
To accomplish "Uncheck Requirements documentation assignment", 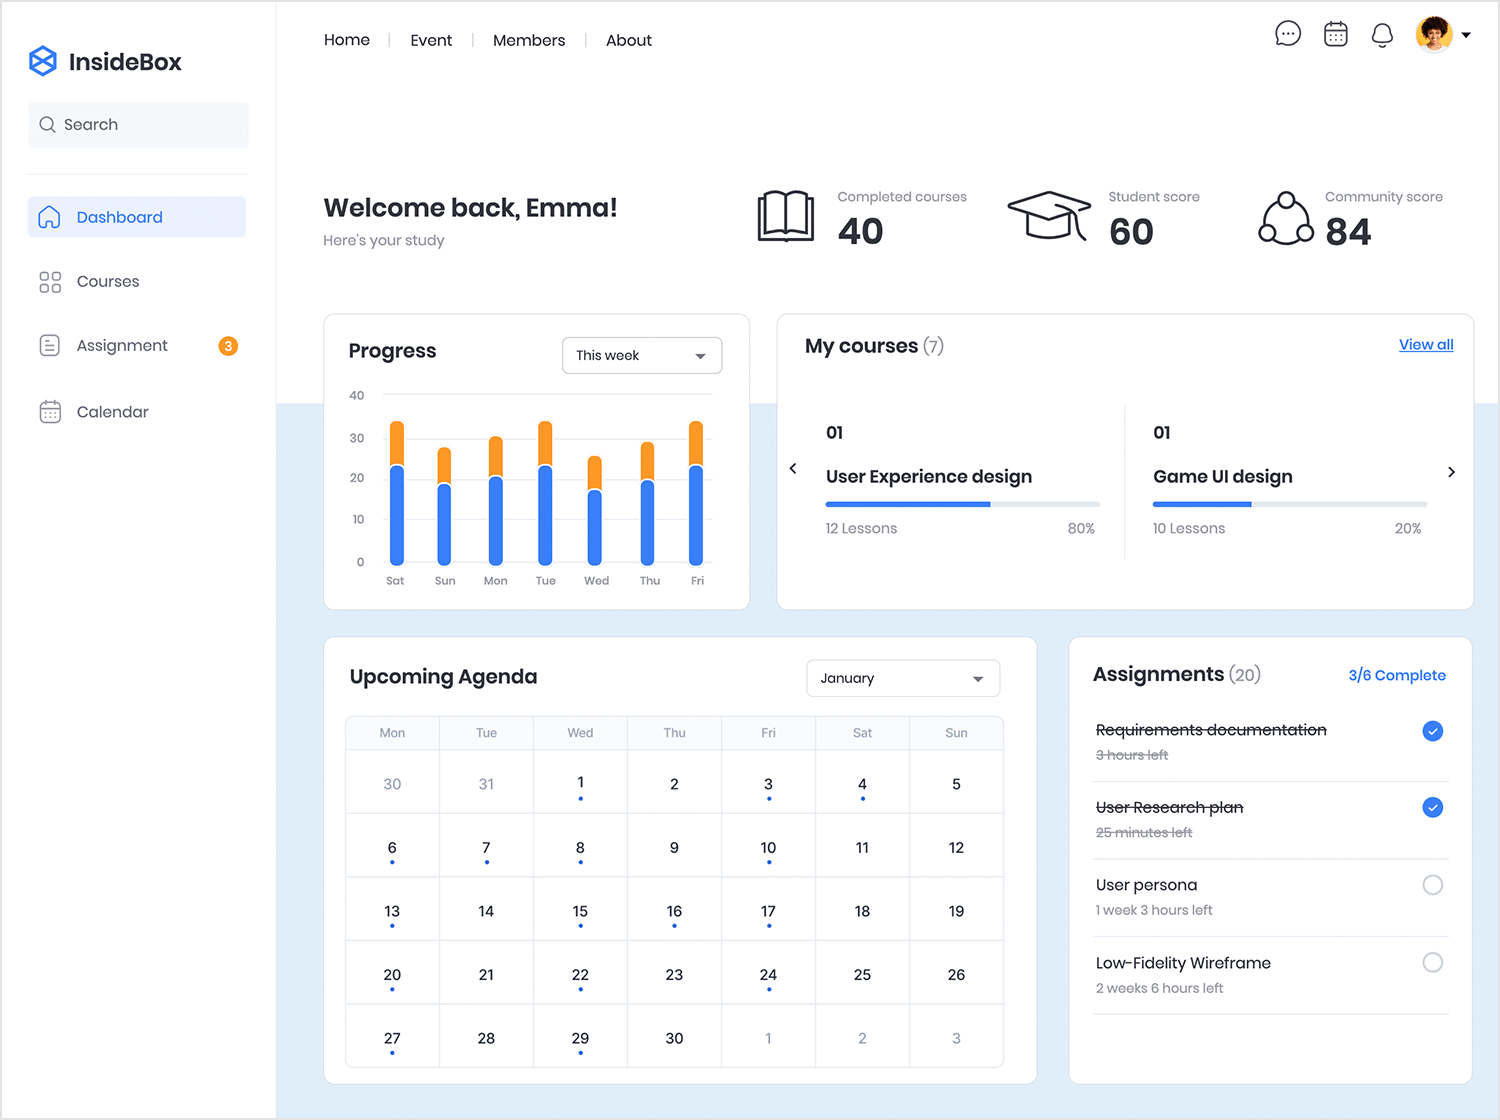I will (x=1433, y=731).
